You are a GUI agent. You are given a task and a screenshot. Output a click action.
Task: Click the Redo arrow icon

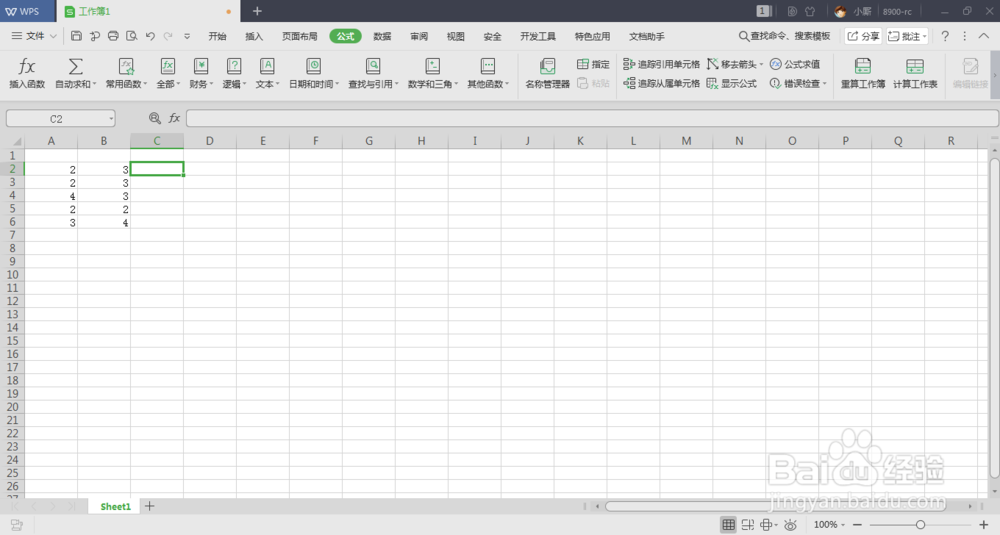[x=168, y=36]
